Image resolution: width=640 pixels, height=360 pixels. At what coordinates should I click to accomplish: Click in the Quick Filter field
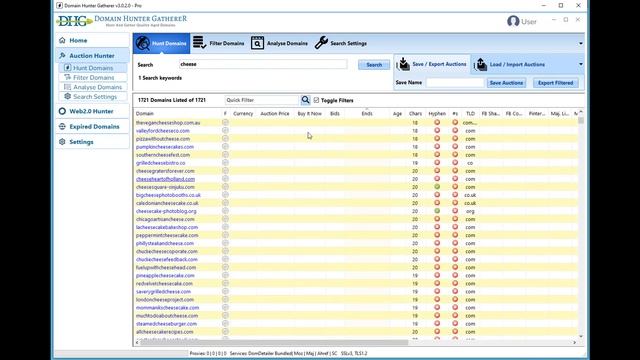[x=262, y=100]
